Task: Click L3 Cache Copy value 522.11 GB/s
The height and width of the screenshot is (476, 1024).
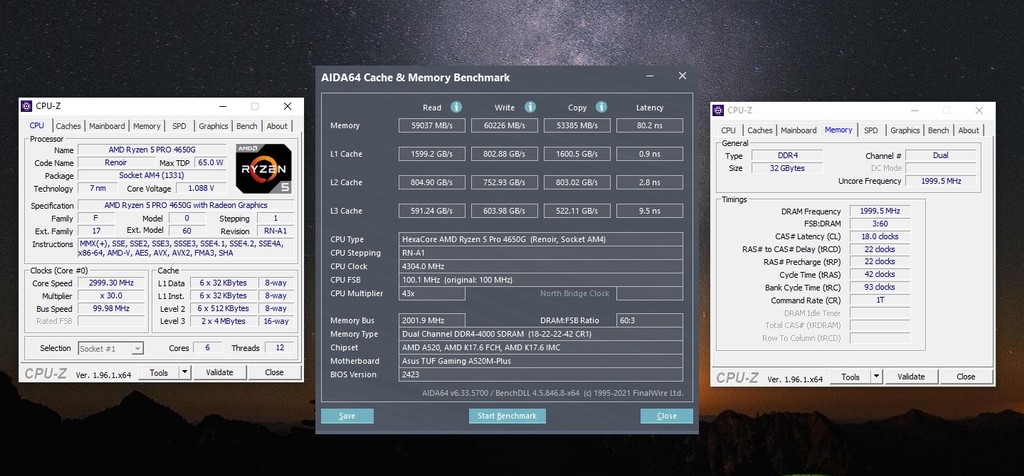Action: (577, 211)
